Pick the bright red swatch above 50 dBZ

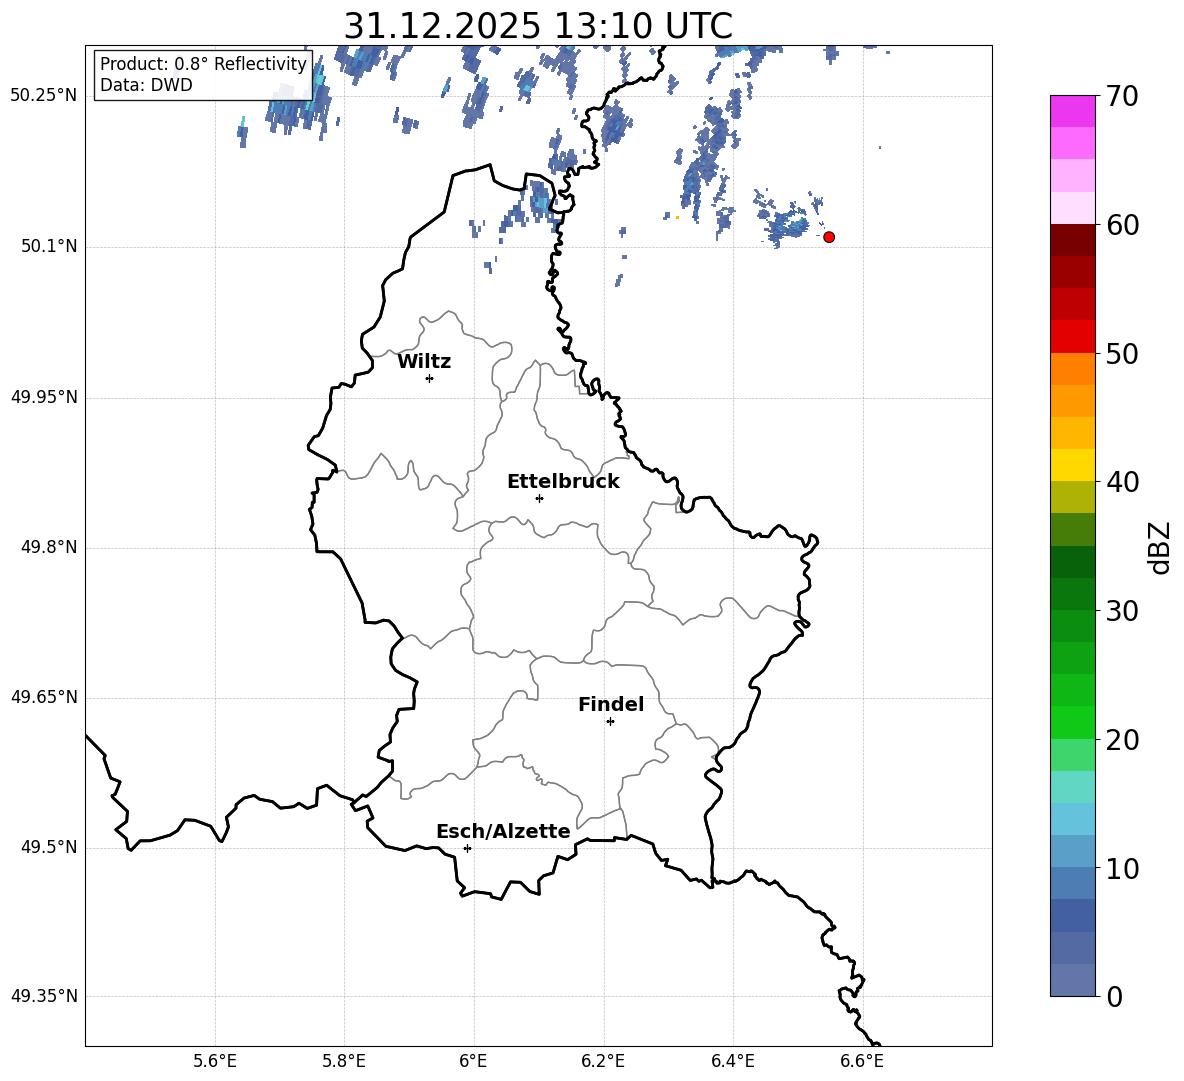[x=1073, y=337]
